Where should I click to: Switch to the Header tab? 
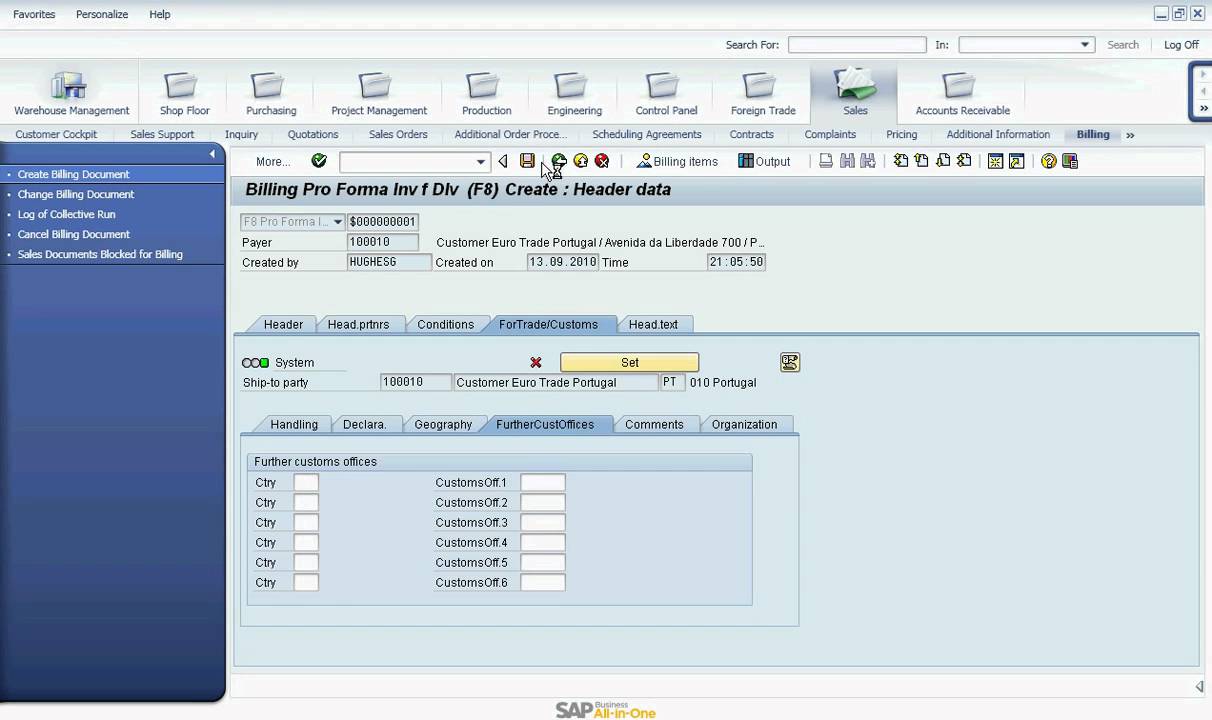tap(283, 324)
